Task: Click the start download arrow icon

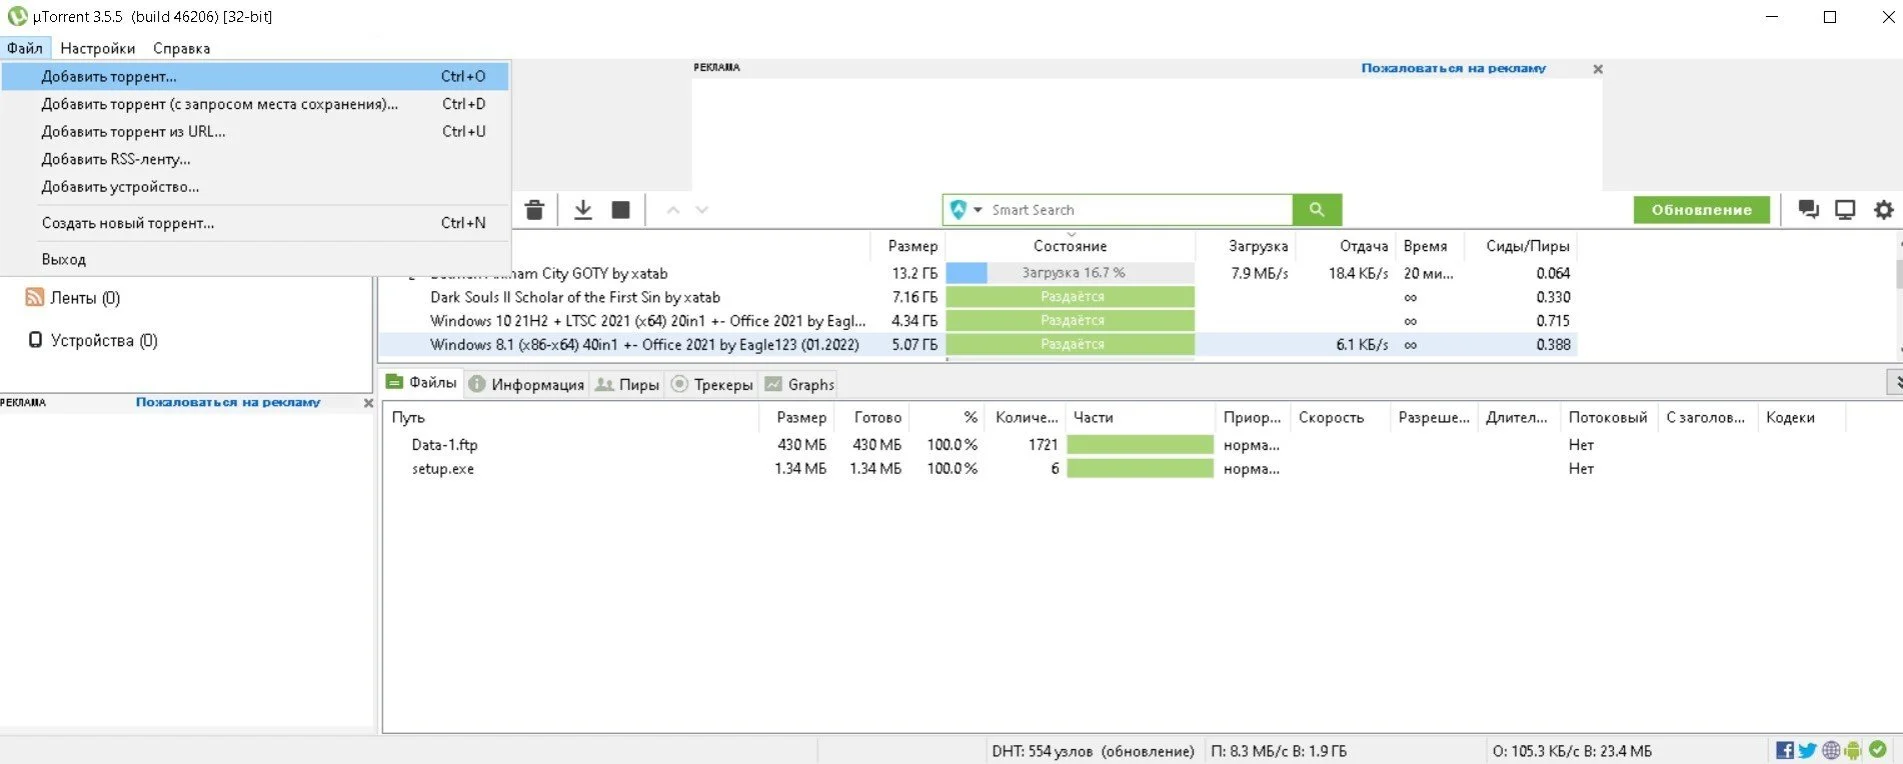Action: [x=583, y=210]
